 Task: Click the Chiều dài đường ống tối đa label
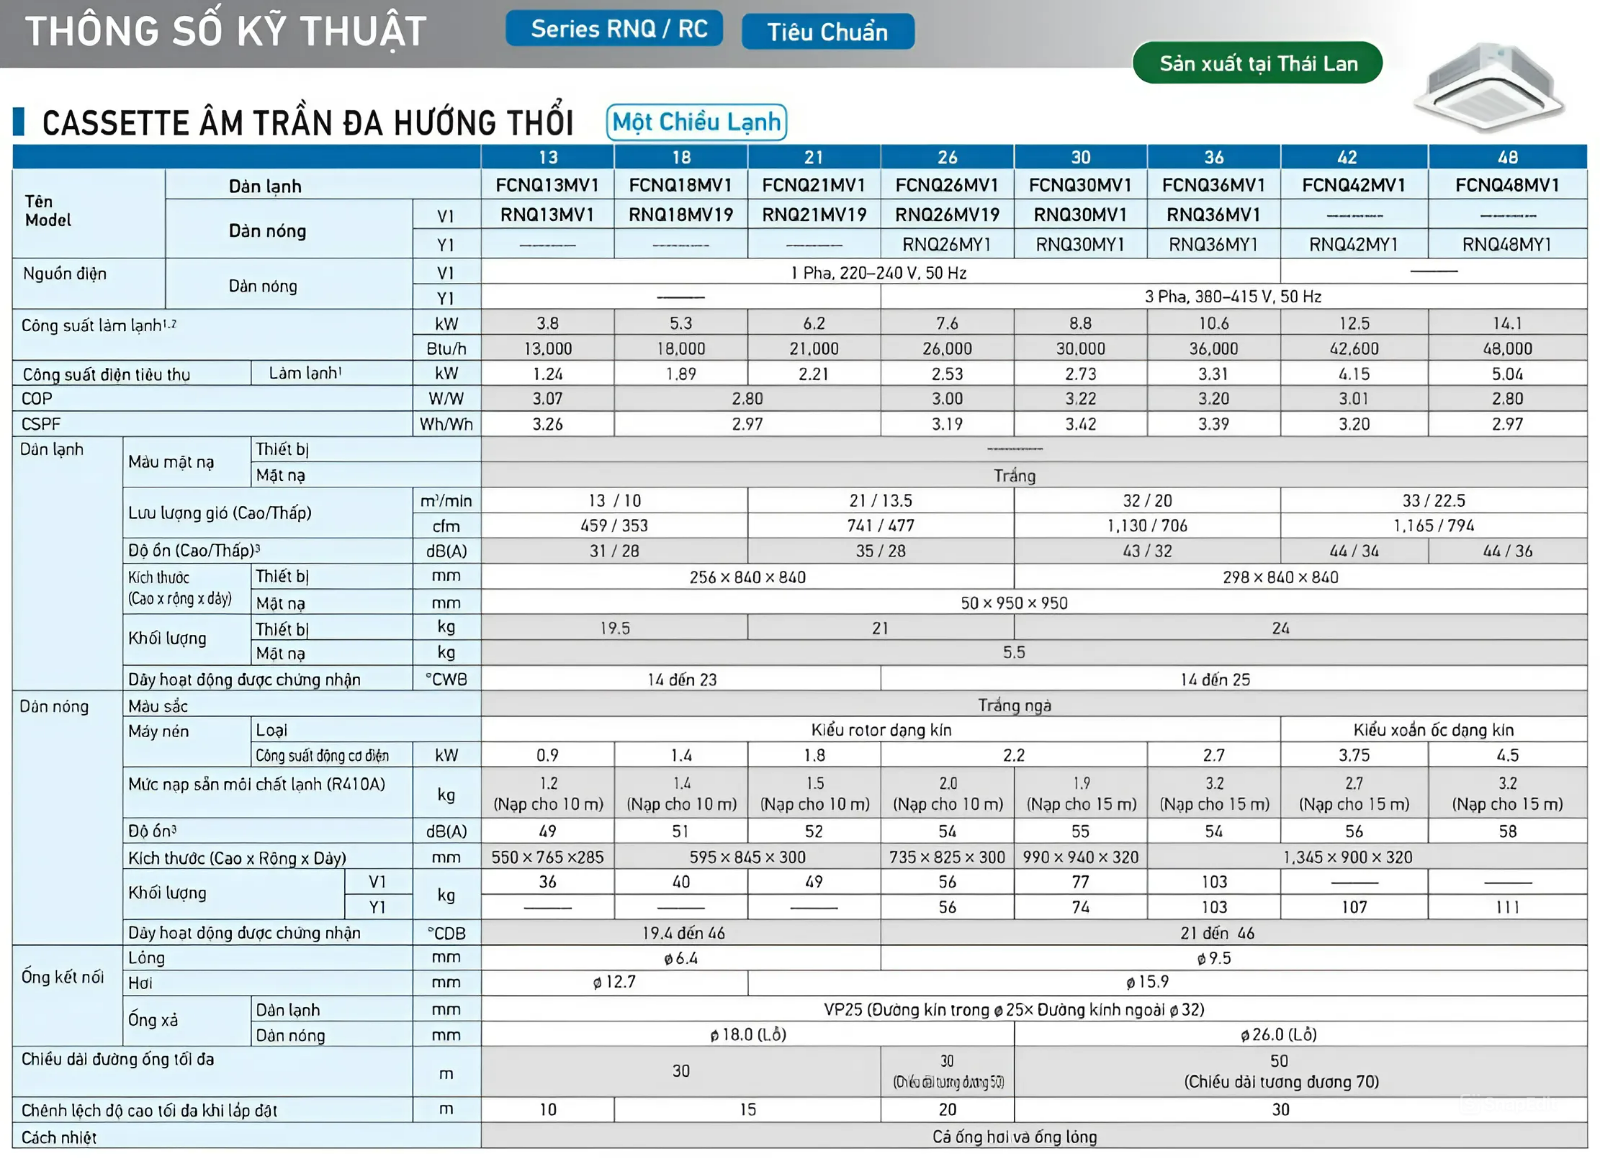118,1059
